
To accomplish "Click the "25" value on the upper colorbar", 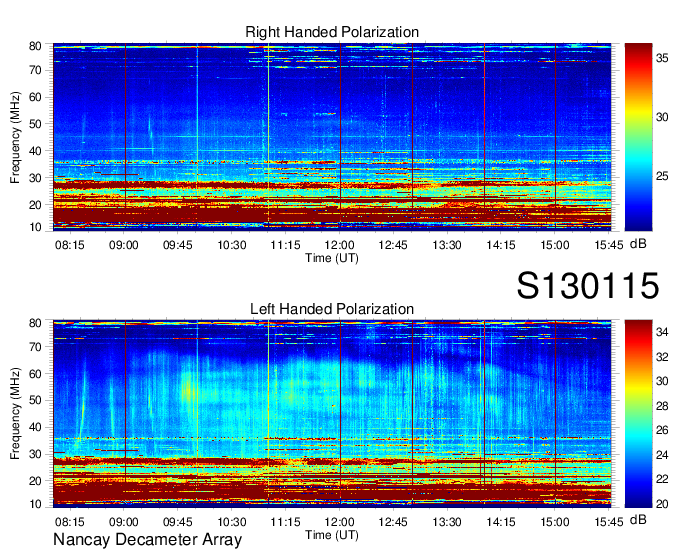I will click(662, 176).
